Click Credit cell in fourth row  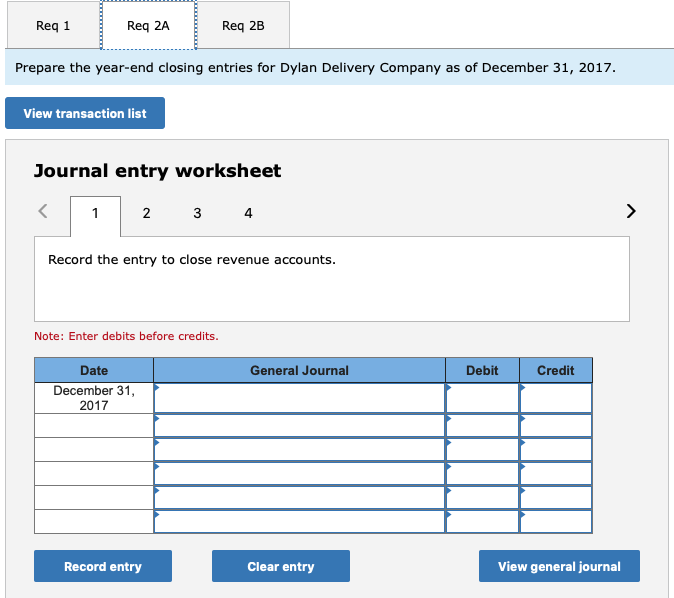pyautogui.click(x=556, y=474)
